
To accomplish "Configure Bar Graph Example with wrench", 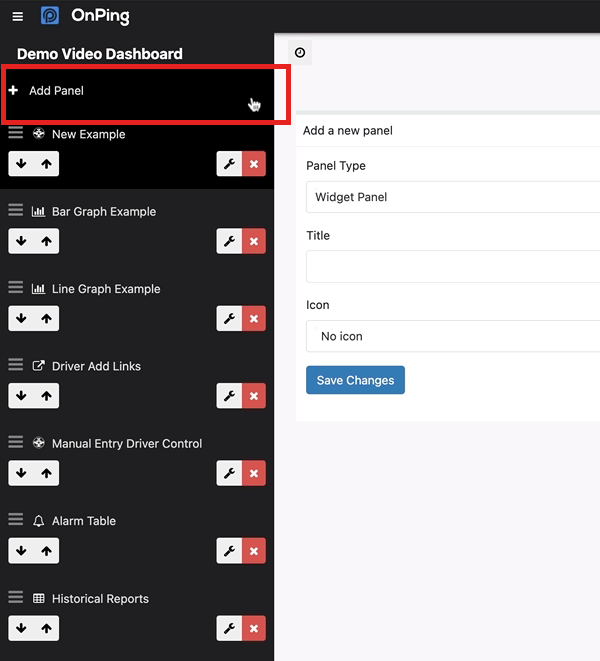I will pyautogui.click(x=229, y=241).
